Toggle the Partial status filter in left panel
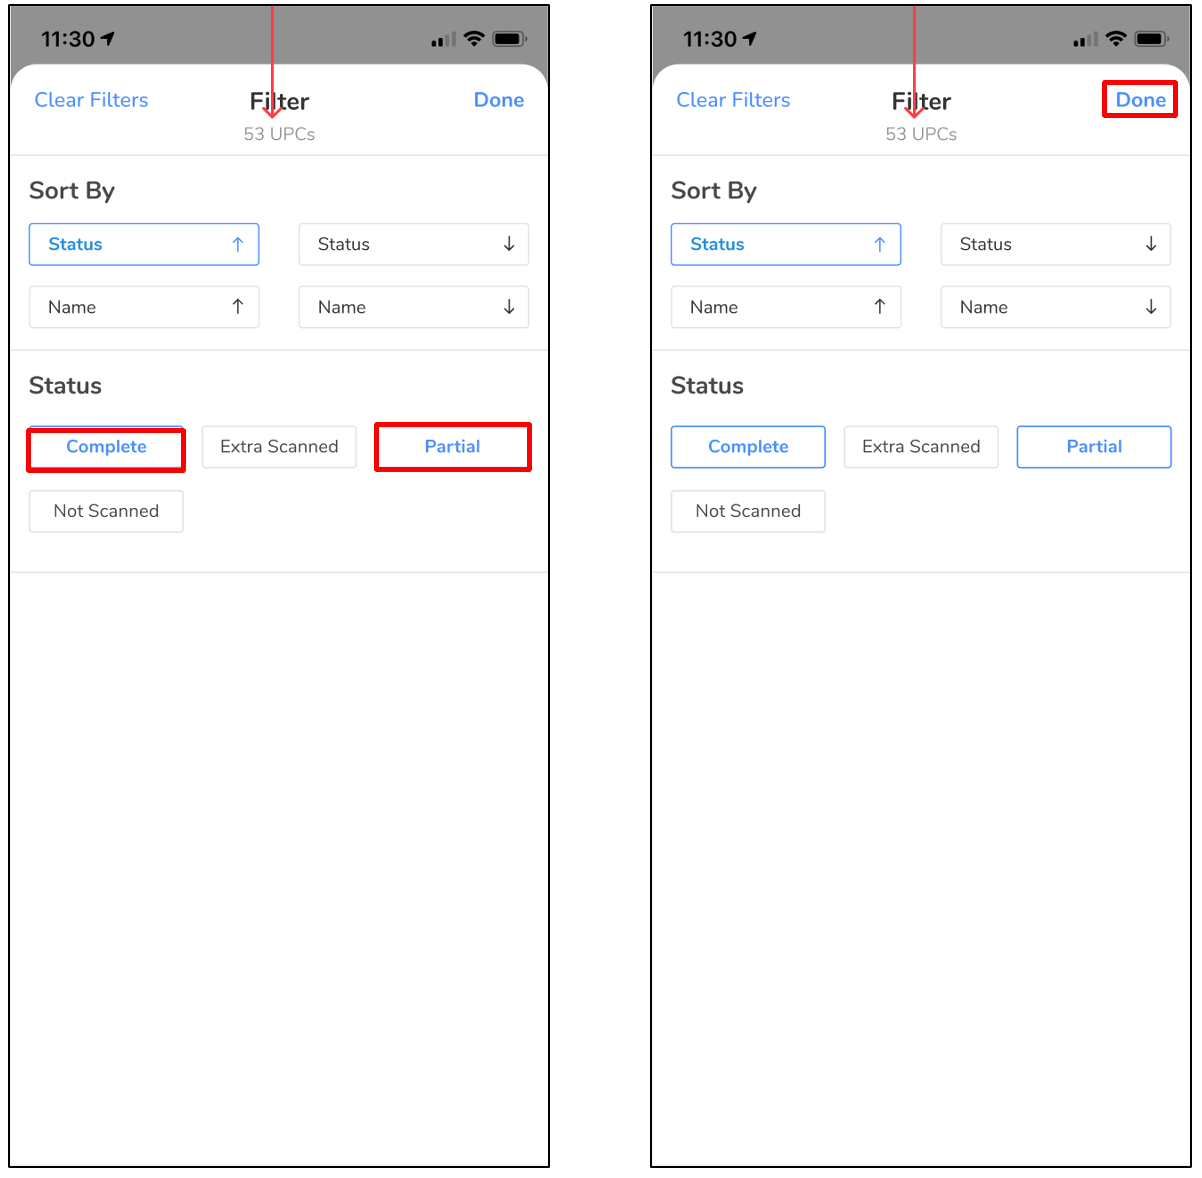1202x1178 pixels. 453,447
